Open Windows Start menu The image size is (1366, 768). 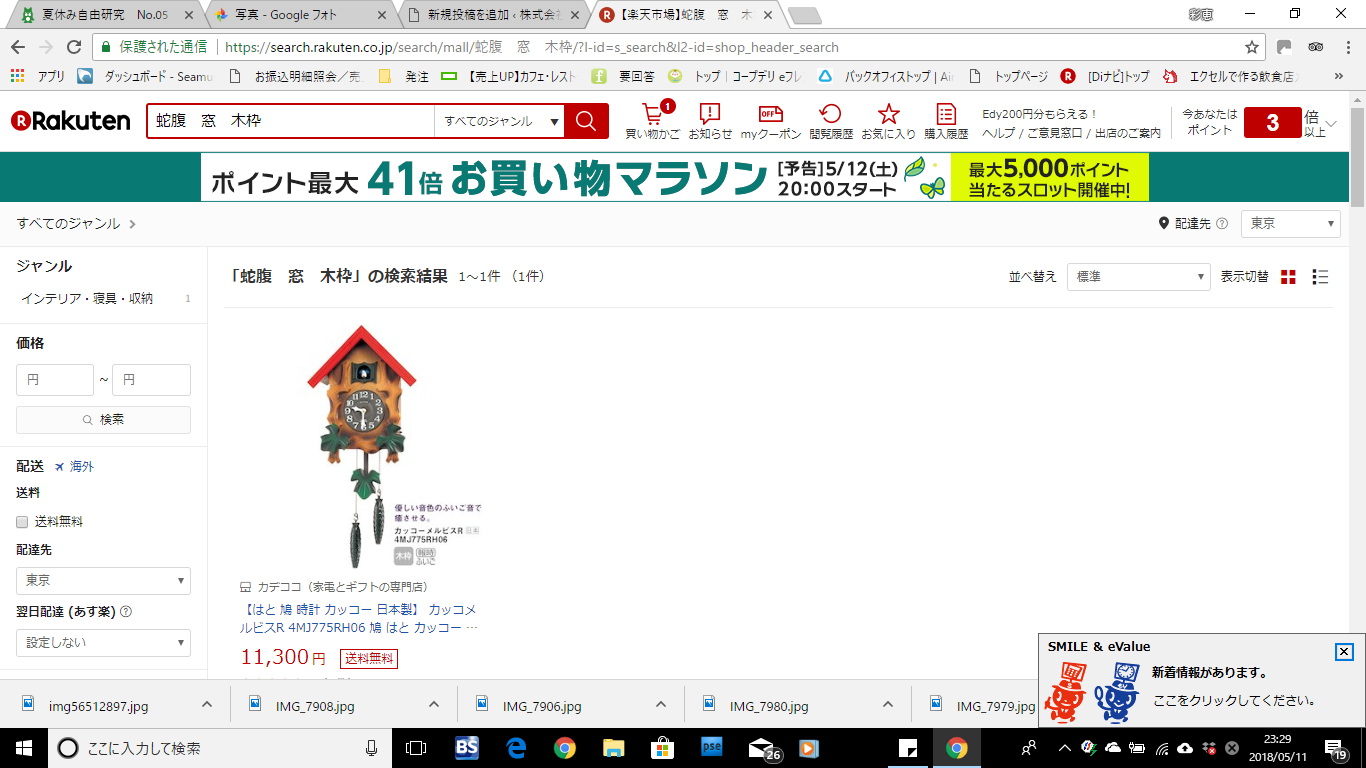tap(23, 748)
